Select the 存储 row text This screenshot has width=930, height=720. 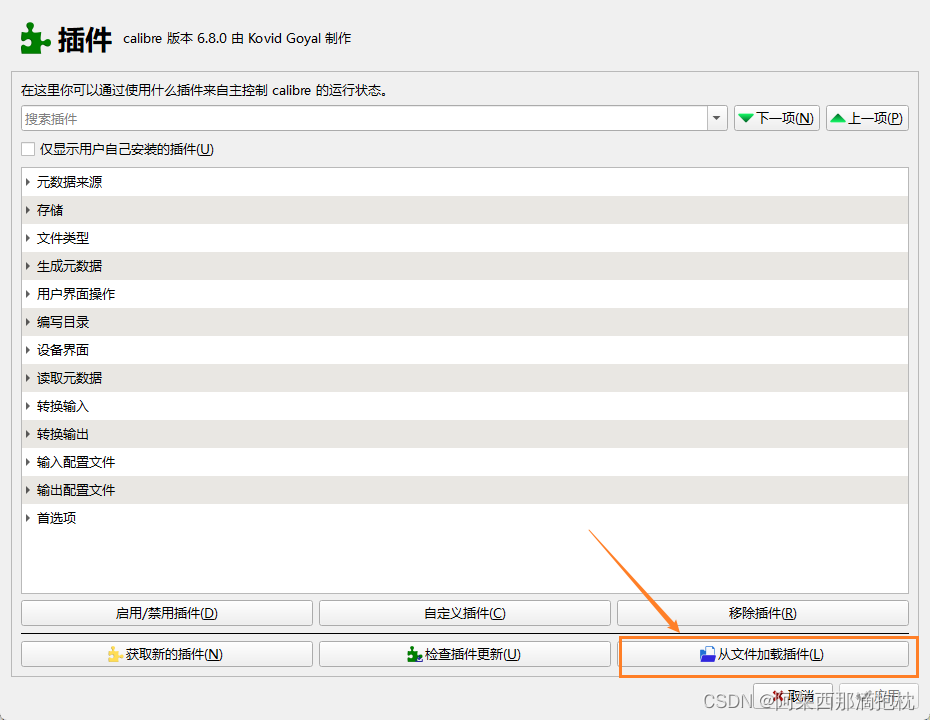coord(50,210)
